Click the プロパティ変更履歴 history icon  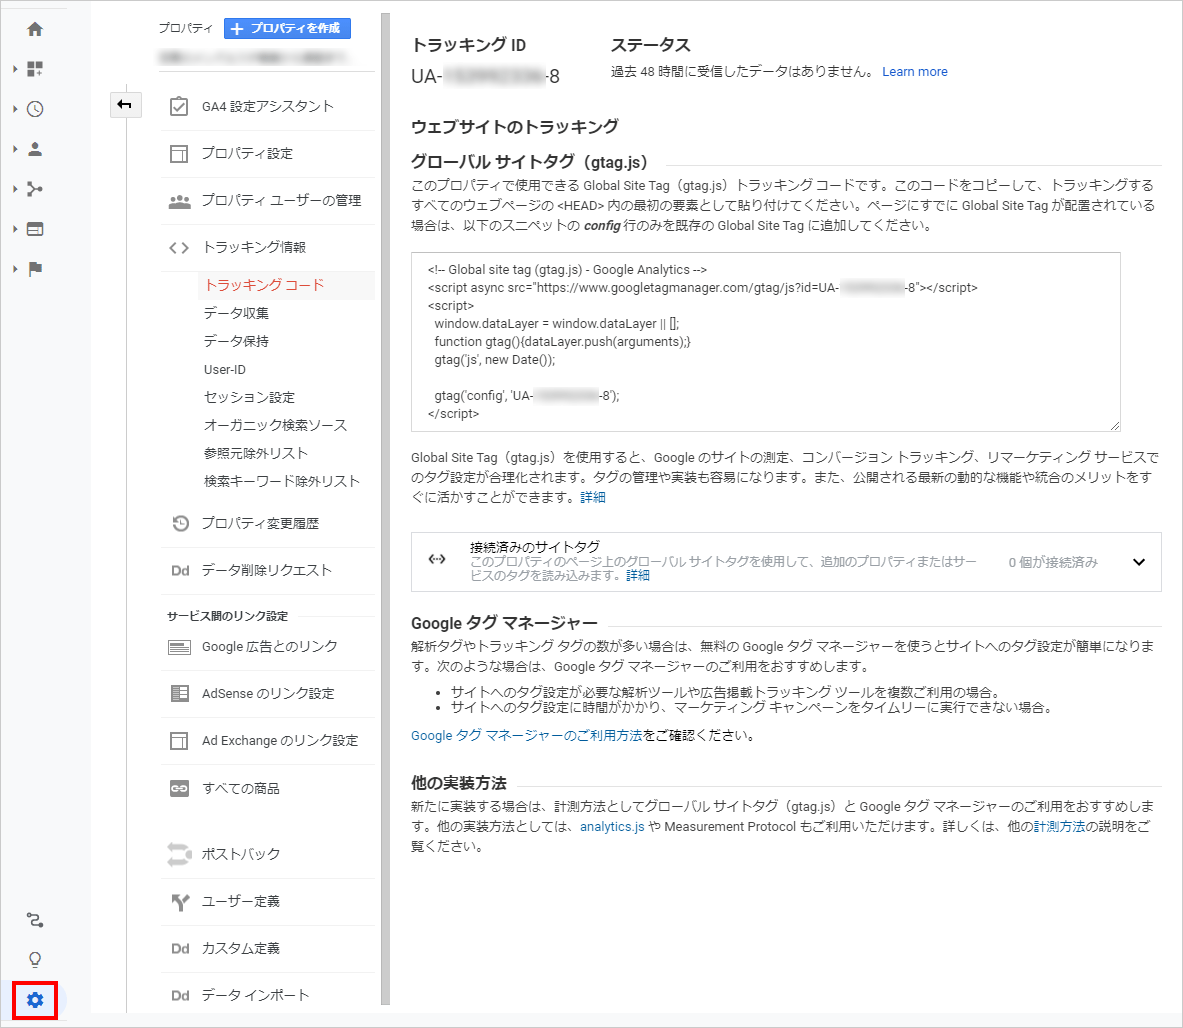180,523
